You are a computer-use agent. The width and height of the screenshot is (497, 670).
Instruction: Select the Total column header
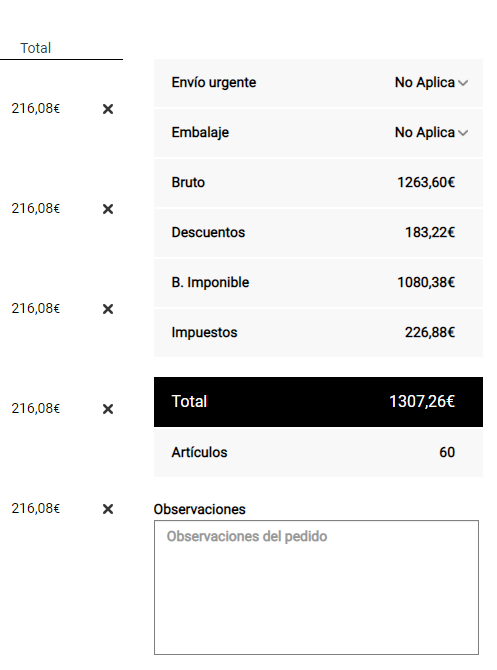coord(36,48)
